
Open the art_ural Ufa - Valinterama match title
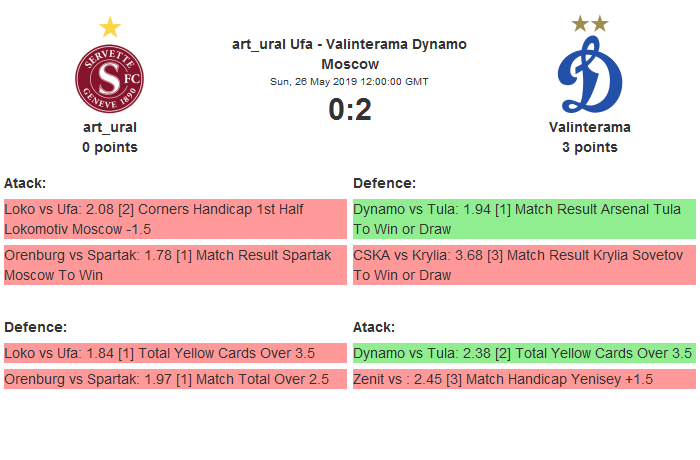[349, 54]
